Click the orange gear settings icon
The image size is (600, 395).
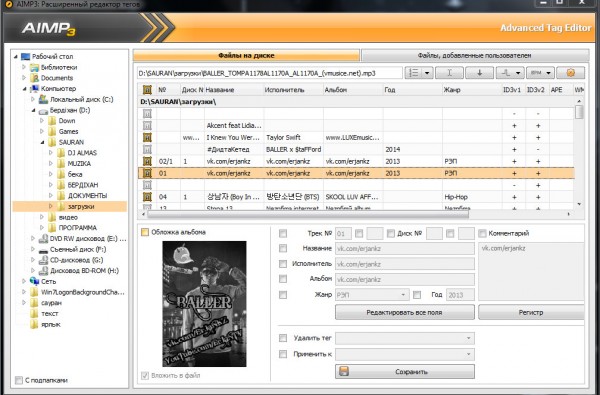point(571,73)
